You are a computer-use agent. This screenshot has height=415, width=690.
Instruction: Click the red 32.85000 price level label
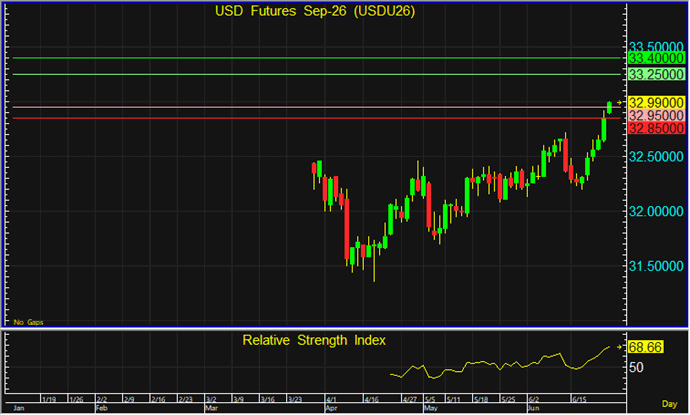[656, 129]
